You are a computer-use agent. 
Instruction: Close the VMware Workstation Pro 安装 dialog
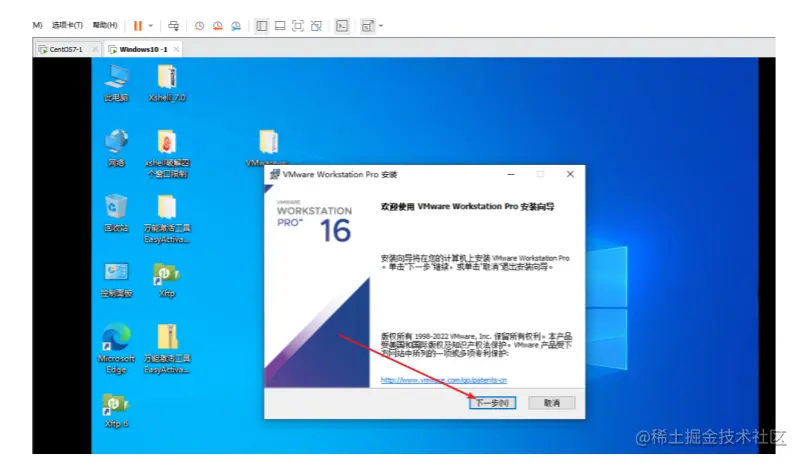[570, 174]
